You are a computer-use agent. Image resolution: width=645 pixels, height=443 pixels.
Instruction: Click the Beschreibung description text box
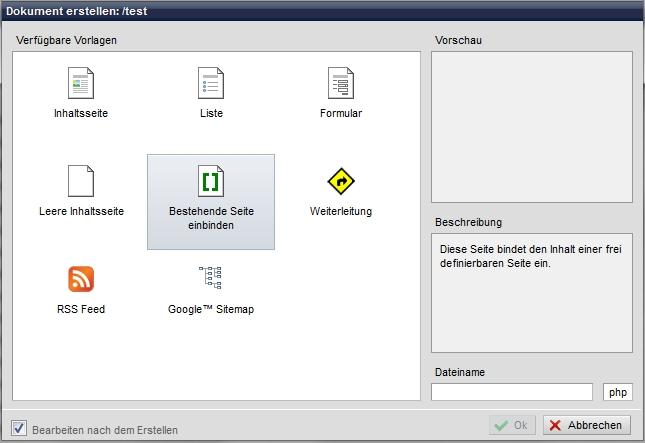point(531,292)
